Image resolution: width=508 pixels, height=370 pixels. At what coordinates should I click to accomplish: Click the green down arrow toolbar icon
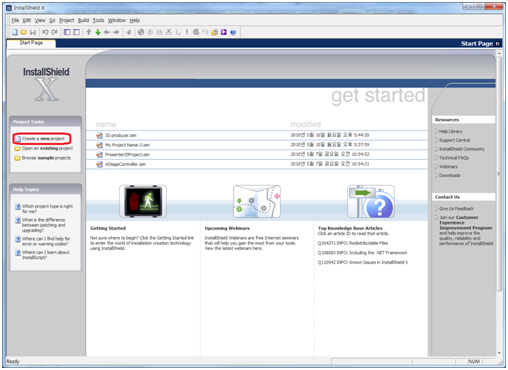click(98, 32)
